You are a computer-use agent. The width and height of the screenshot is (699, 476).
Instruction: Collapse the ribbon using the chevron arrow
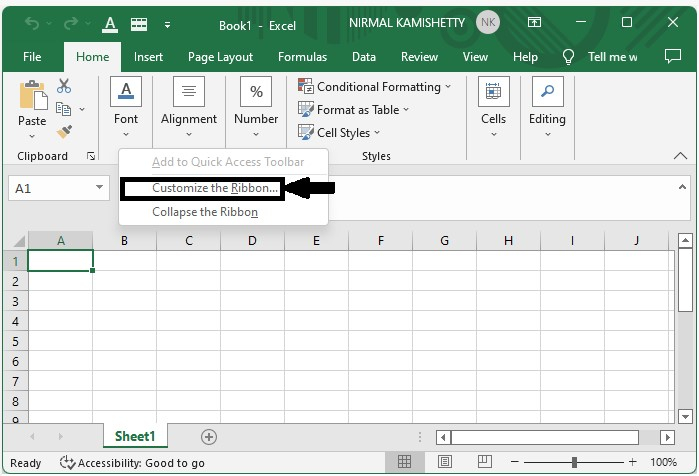[x=681, y=157]
